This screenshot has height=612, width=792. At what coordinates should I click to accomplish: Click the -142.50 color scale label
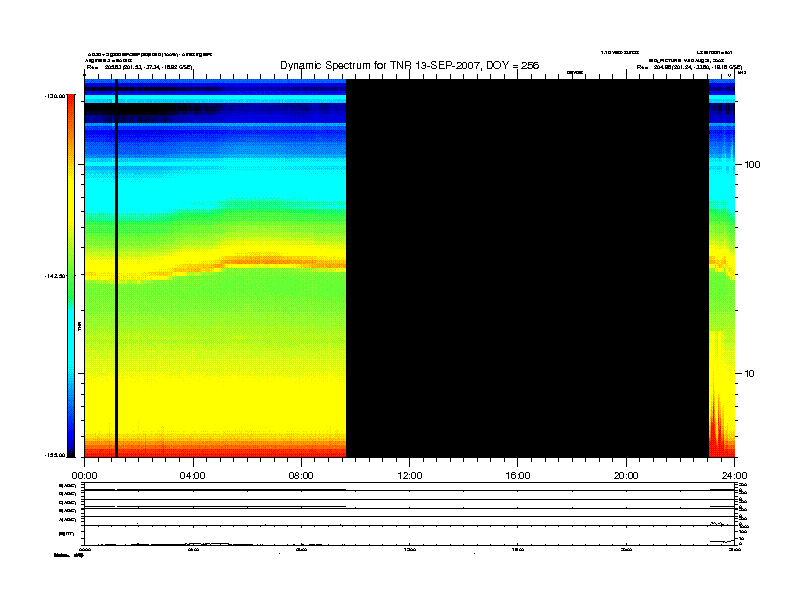(55, 276)
